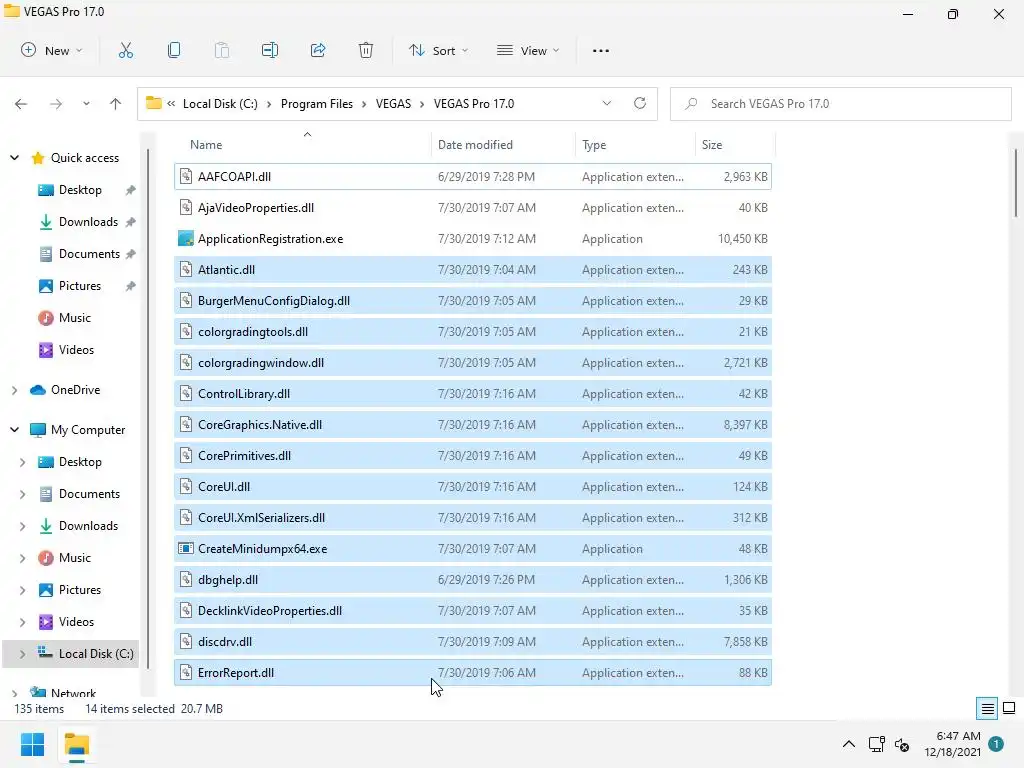This screenshot has height=768, width=1024.
Task: Click the Cut scissors icon
Action: click(x=125, y=50)
